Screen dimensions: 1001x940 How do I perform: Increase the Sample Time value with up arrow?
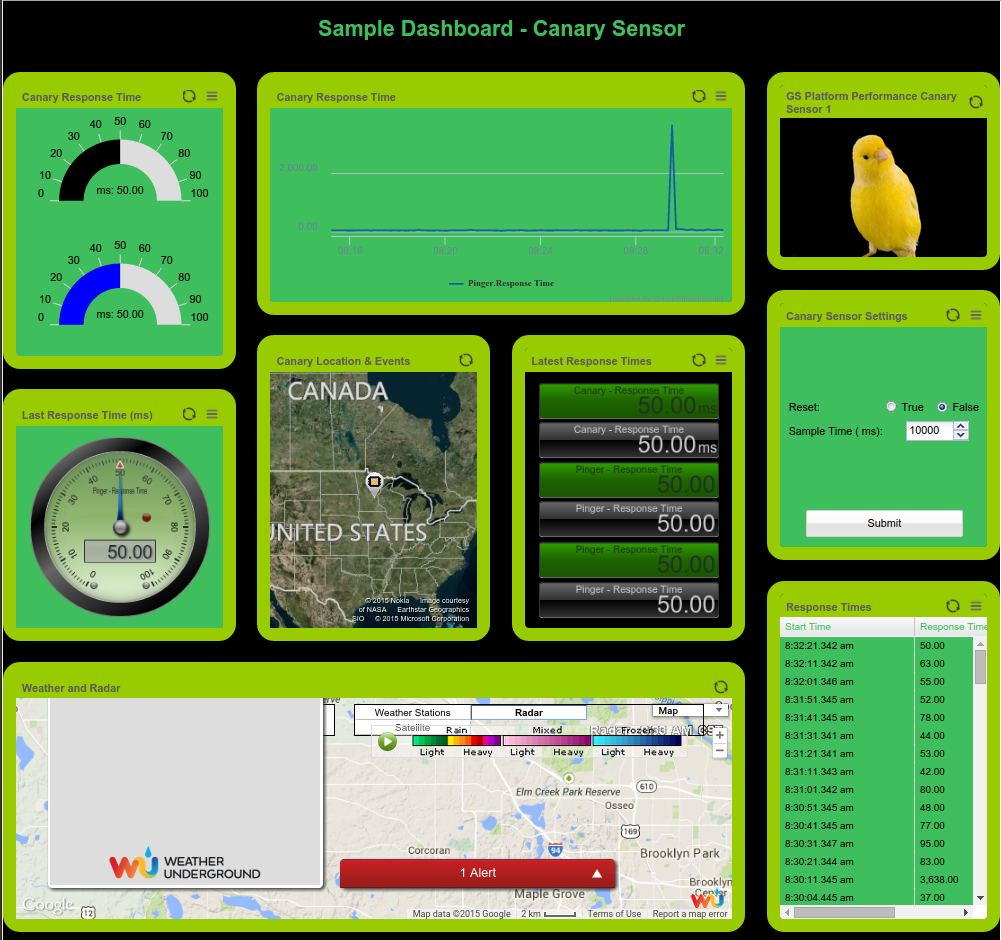click(961, 426)
